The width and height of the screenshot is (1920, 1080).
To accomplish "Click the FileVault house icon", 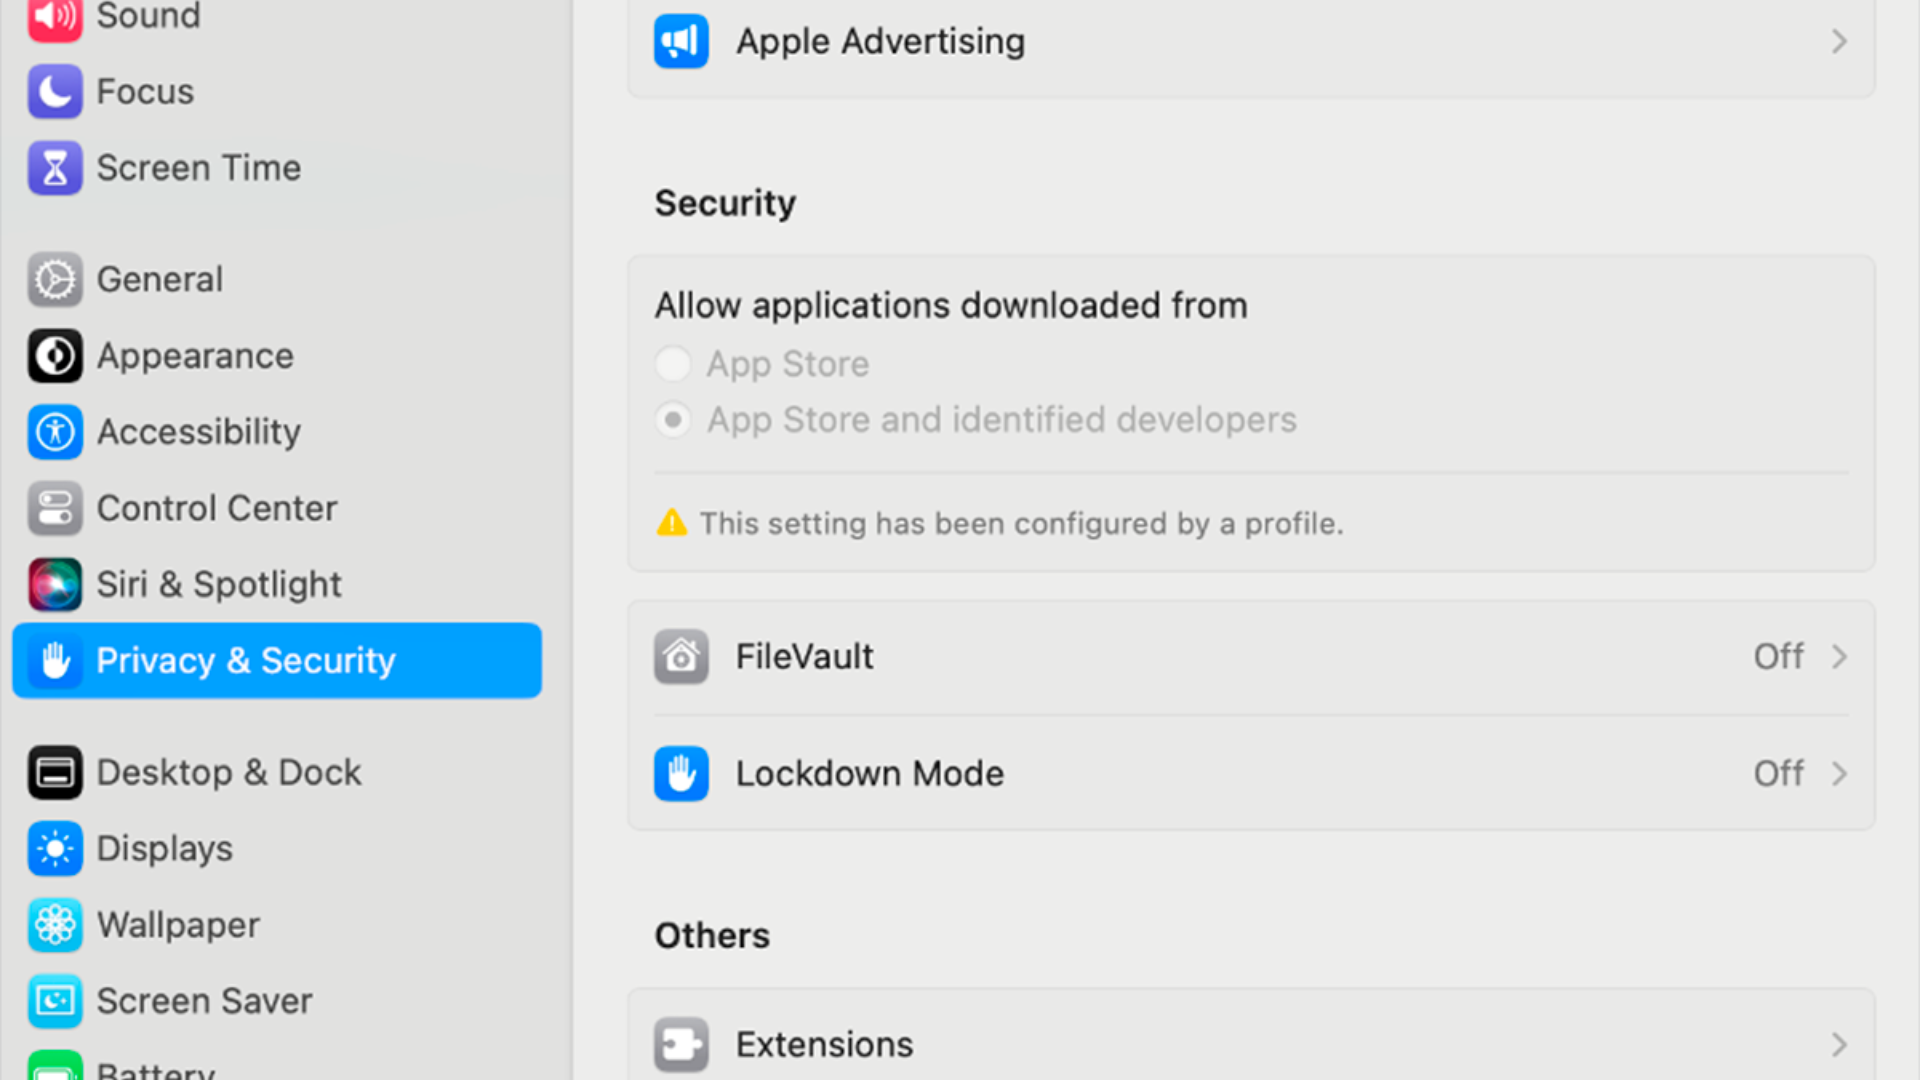I will pos(681,657).
